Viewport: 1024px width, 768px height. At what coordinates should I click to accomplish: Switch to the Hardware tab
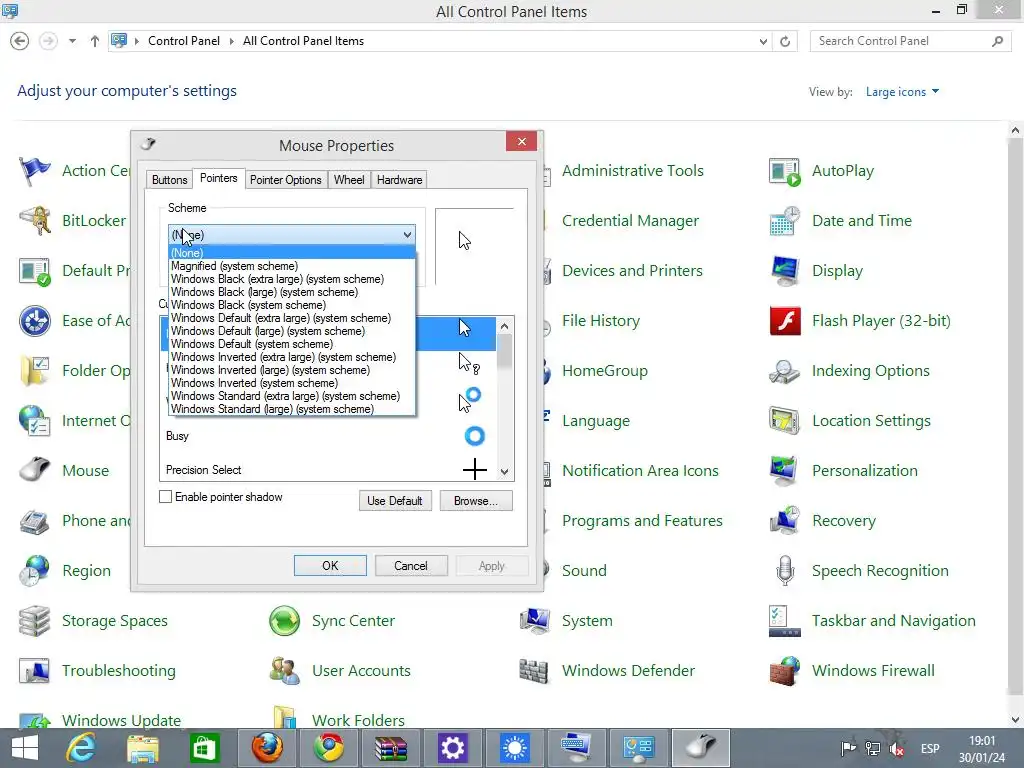pos(399,180)
